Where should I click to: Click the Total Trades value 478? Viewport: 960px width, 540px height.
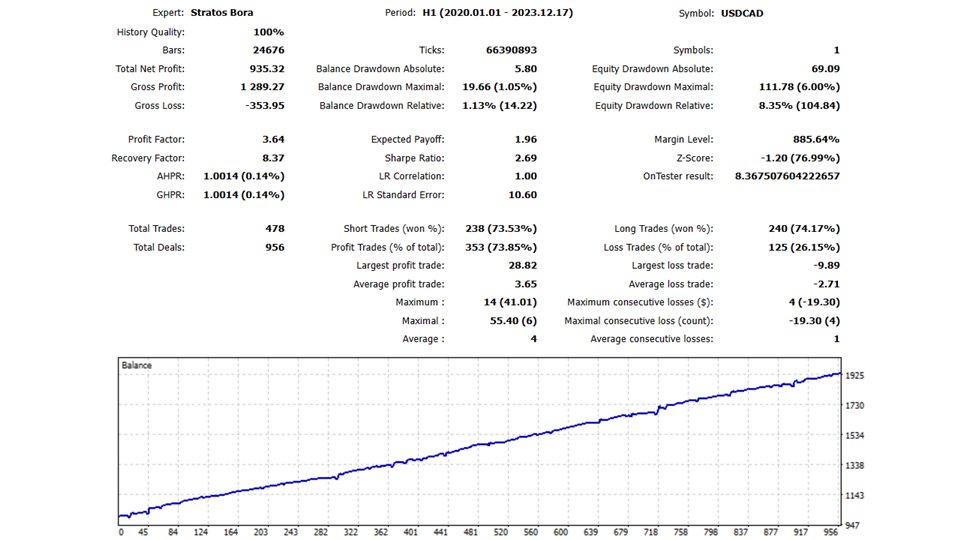(x=272, y=229)
